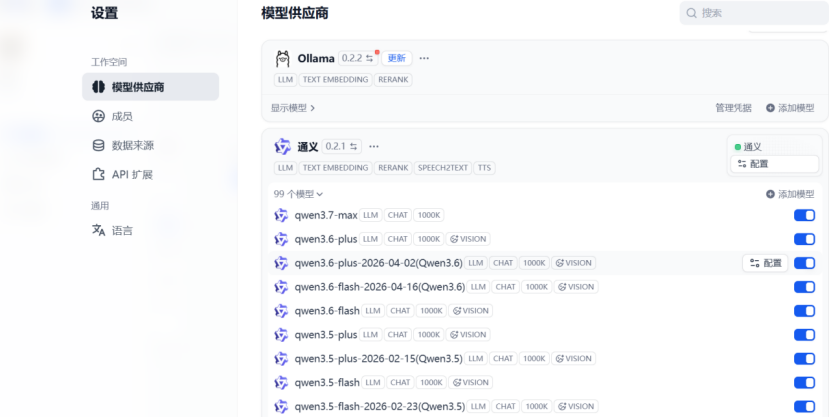Click the qwen3.5-flash-2026-02-23 model icon

(x=281, y=406)
